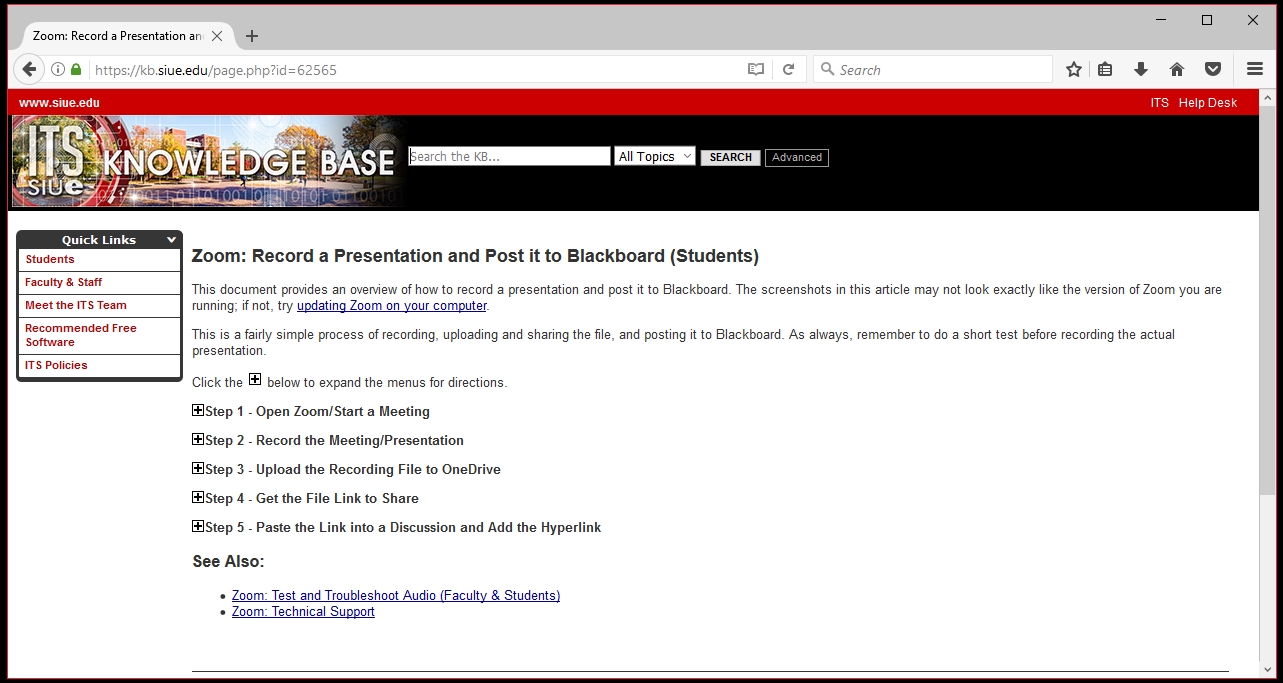The height and width of the screenshot is (683, 1283).
Task: Open the Downloads arrow icon
Action: coord(1140,69)
